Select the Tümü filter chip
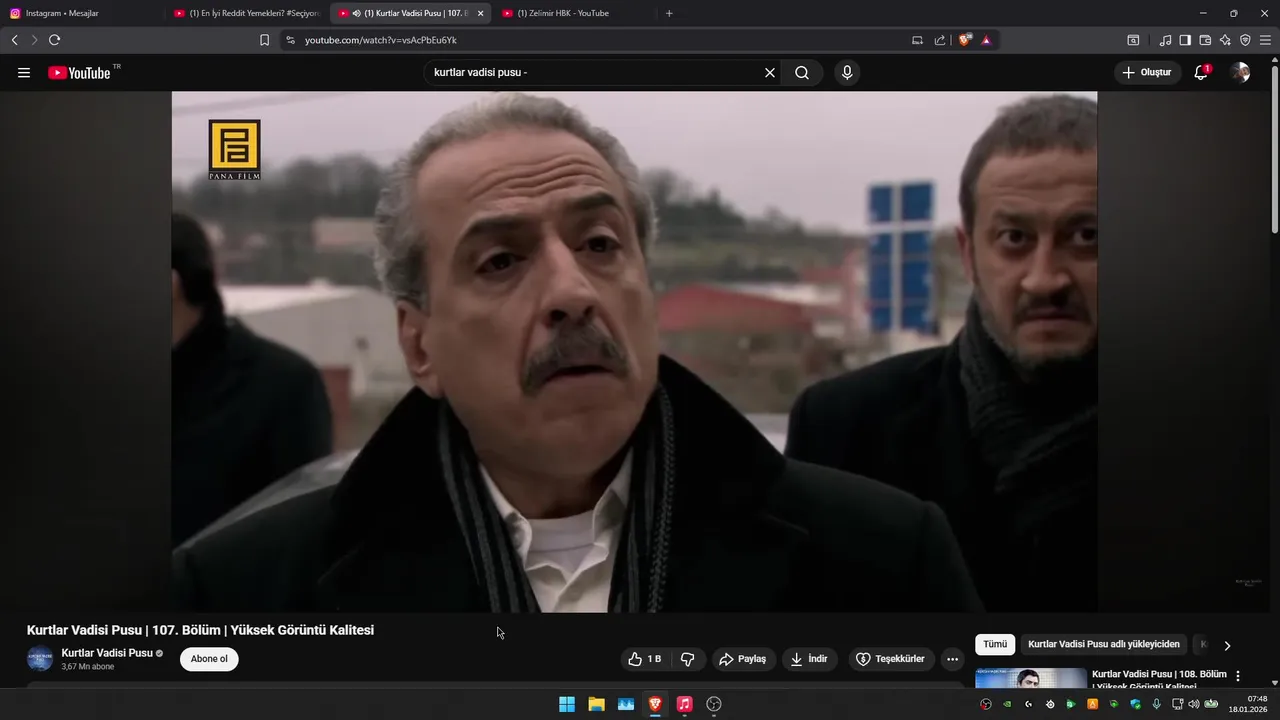 [995, 645]
